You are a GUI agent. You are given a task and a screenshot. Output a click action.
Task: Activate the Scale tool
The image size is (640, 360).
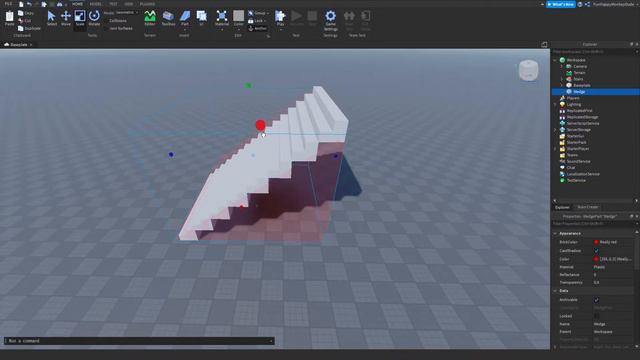point(80,18)
